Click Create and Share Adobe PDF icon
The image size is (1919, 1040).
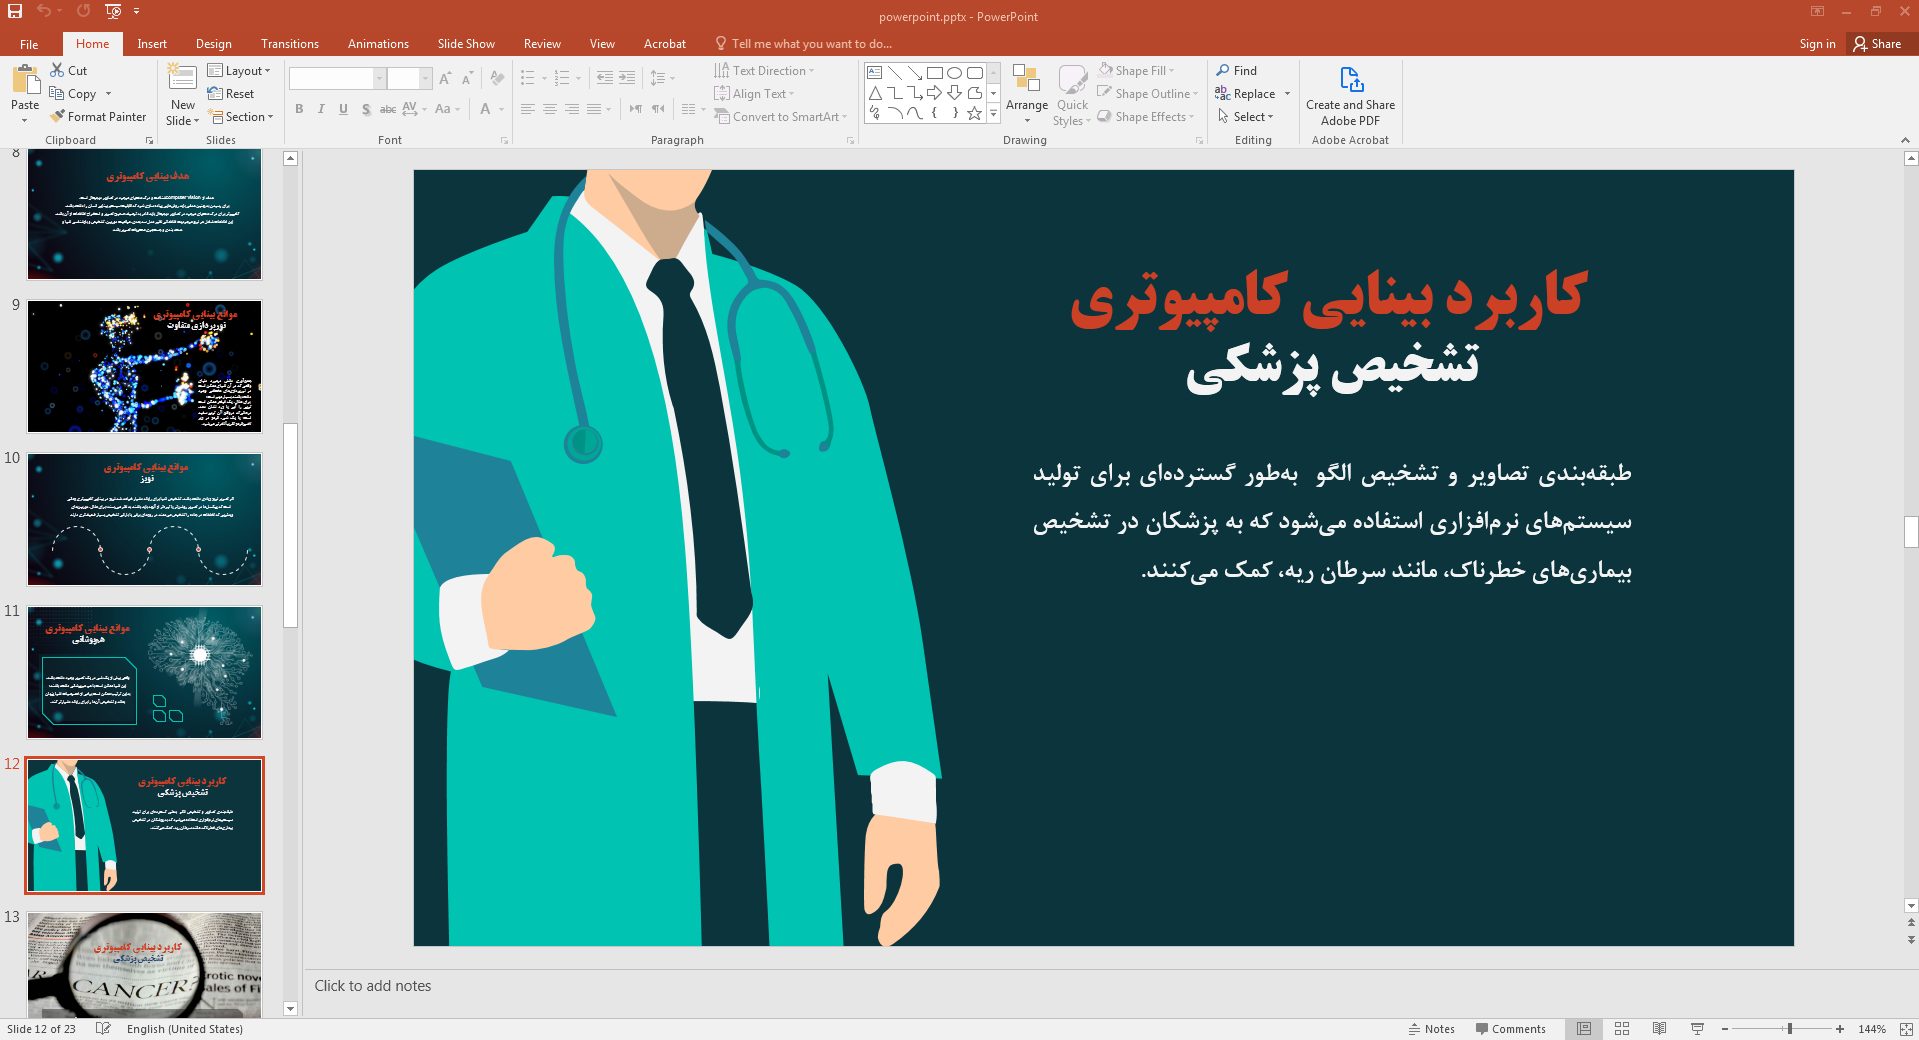pyautogui.click(x=1351, y=79)
